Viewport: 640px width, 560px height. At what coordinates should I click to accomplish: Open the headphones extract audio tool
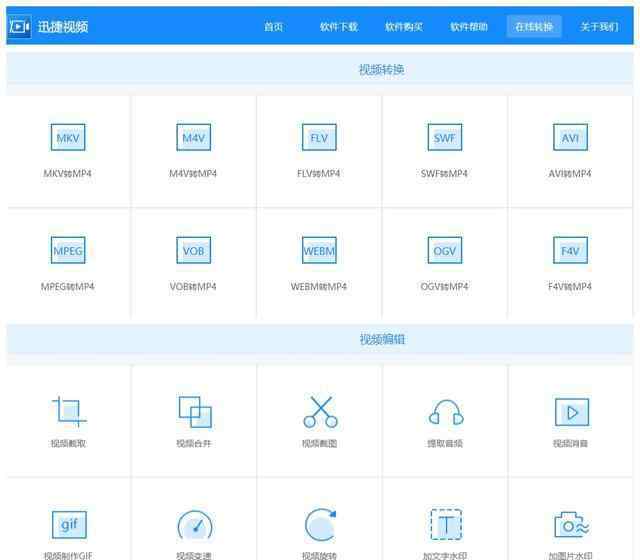coord(445,412)
